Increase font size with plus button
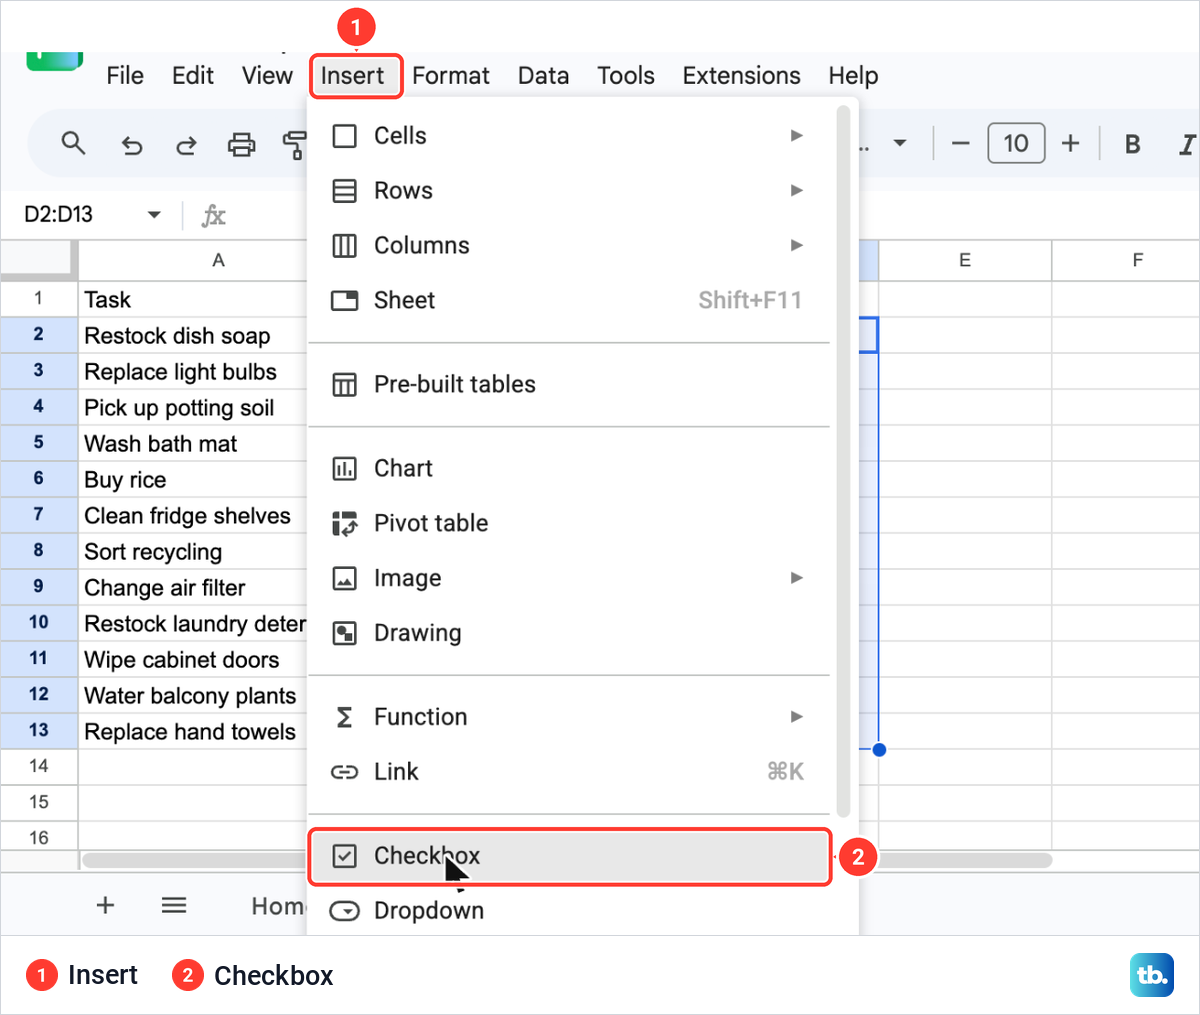 (x=1070, y=143)
